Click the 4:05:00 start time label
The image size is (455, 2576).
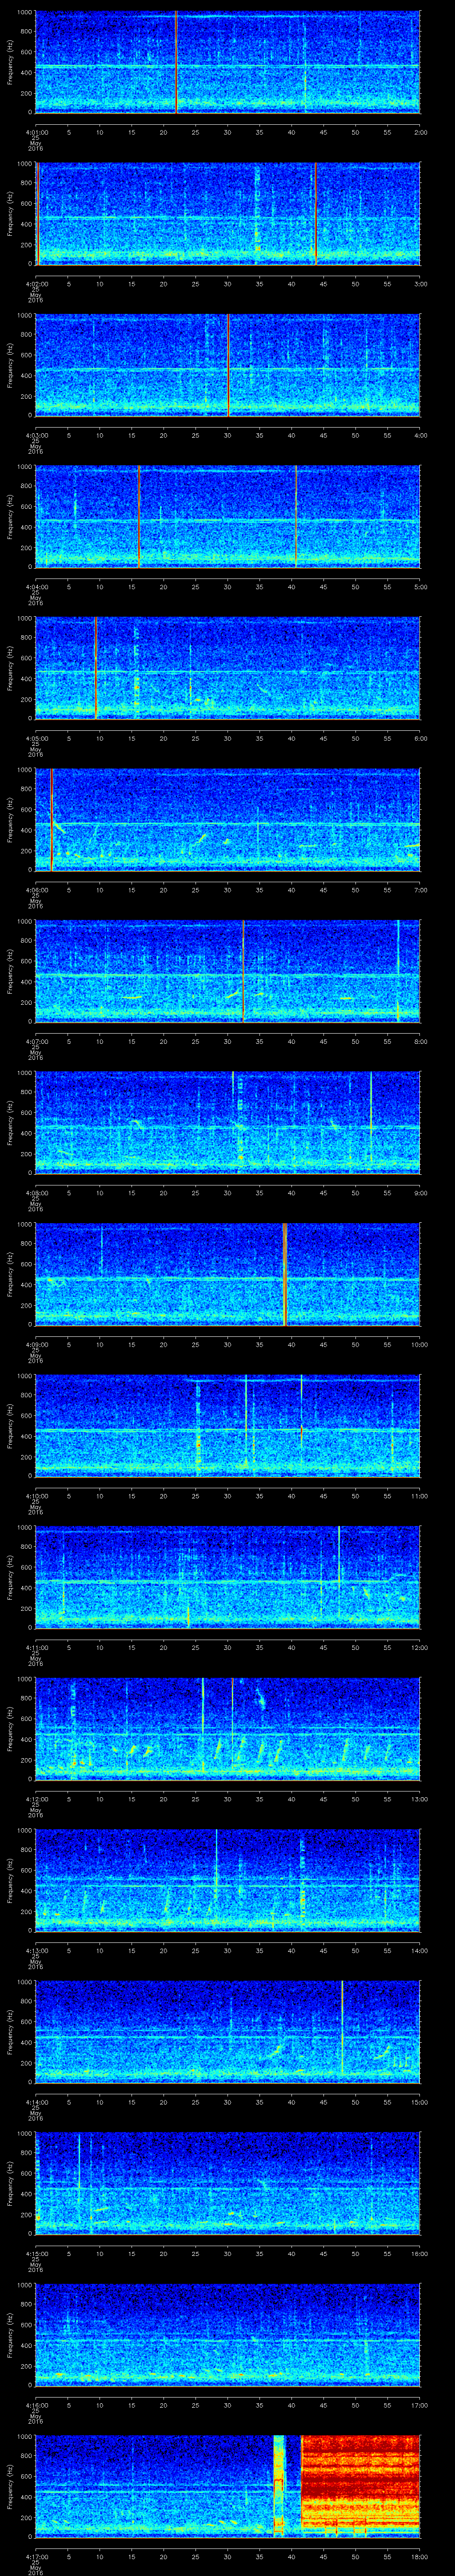pos(36,738)
